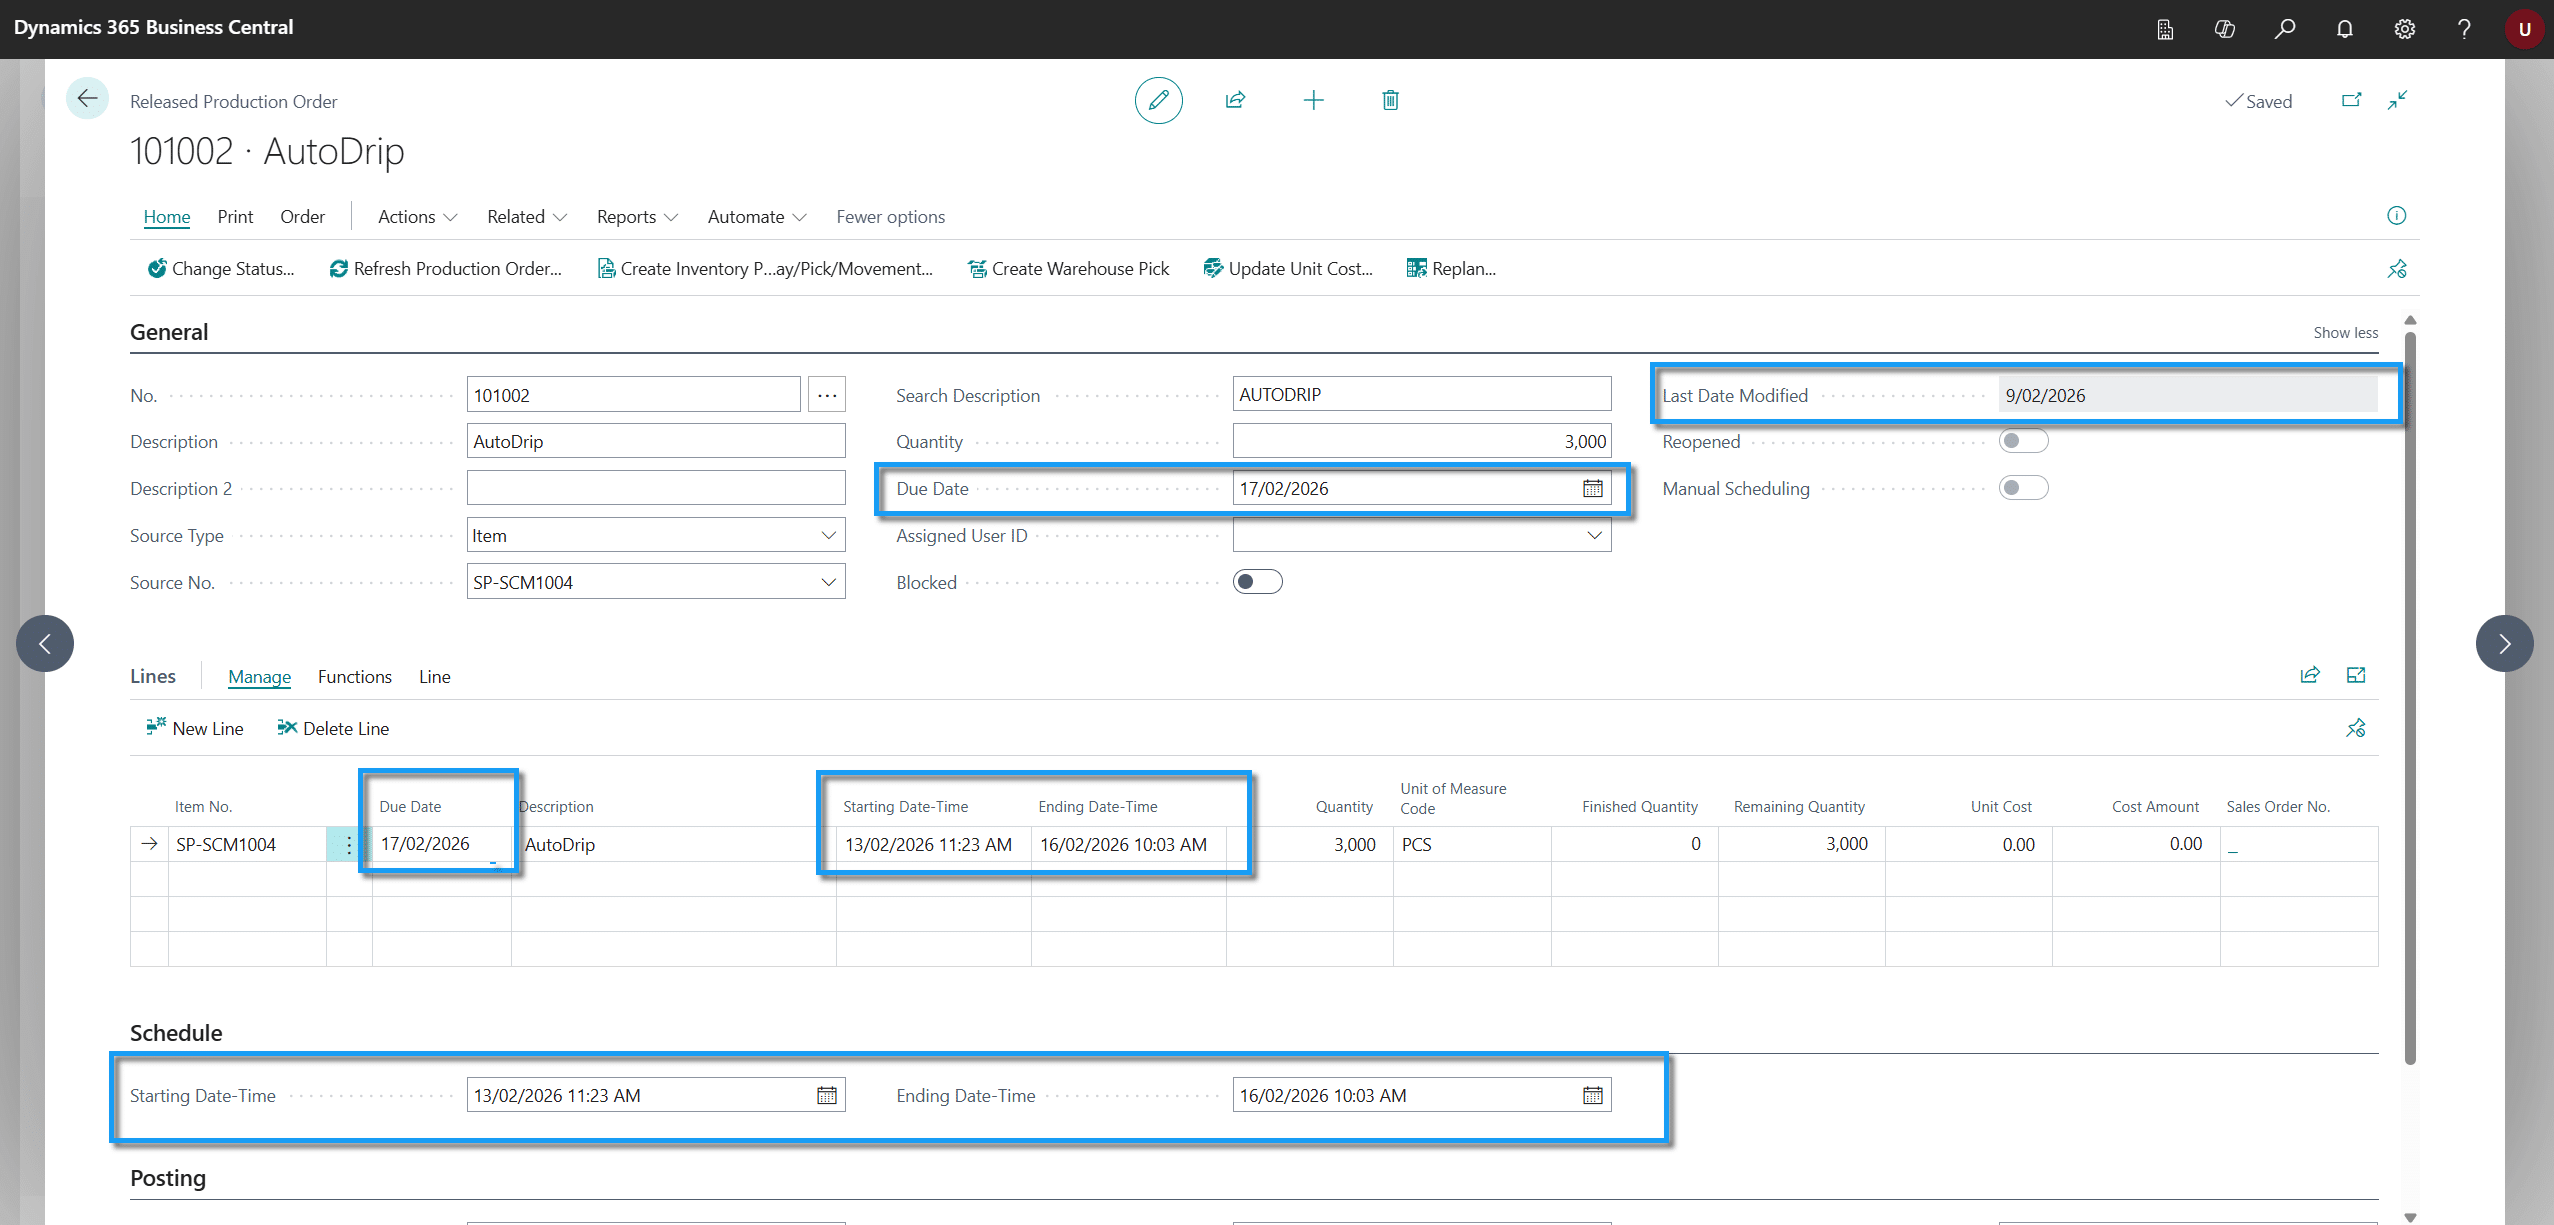Toggle the Blocked switch
The height and width of the screenshot is (1225, 2554).
pyautogui.click(x=1258, y=582)
